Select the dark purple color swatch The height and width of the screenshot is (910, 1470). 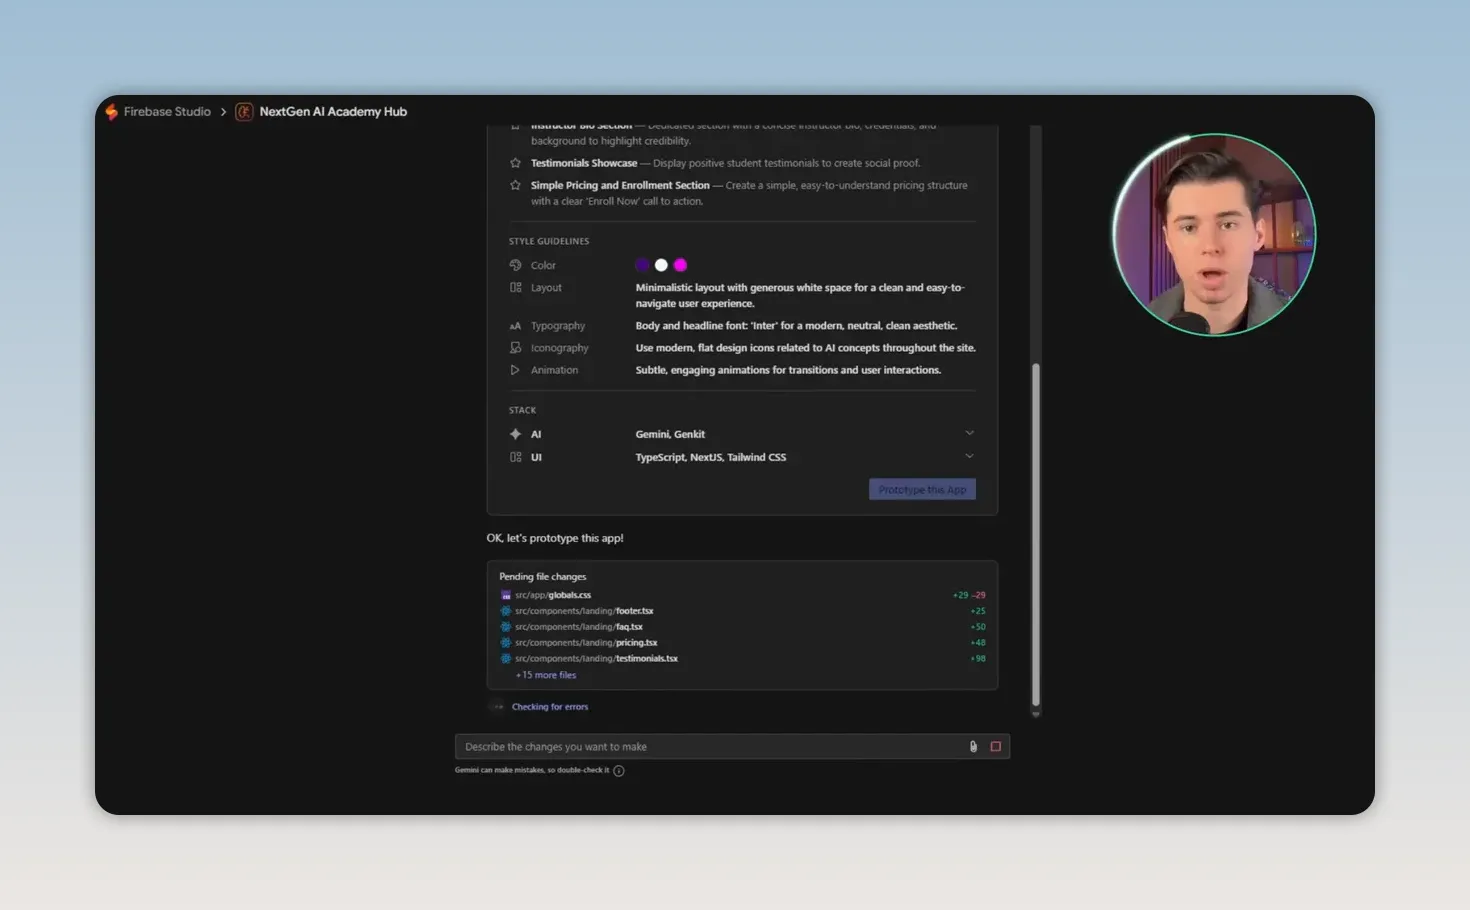(x=642, y=265)
